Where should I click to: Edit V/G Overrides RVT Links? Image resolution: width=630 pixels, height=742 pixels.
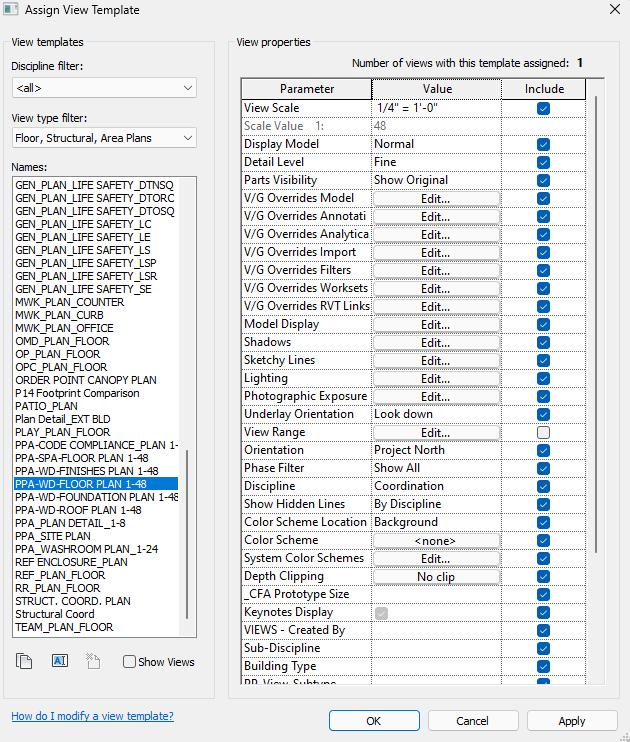tap(436, 307)
